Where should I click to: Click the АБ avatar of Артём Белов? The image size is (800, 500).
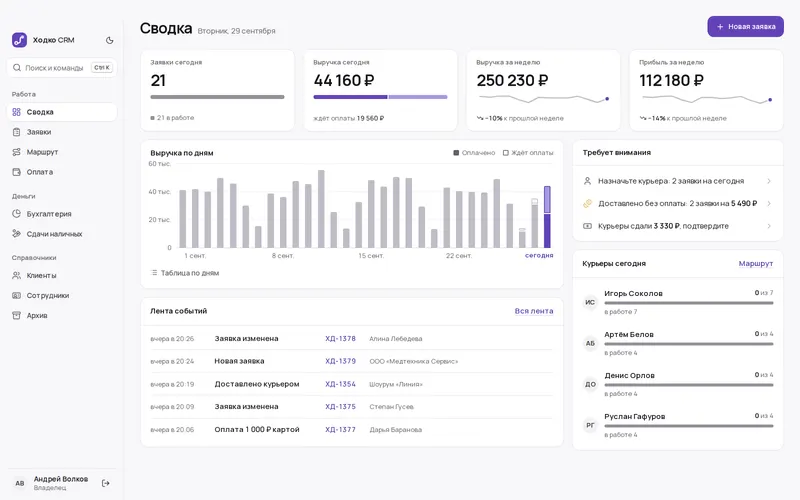[x=590, y=343]
